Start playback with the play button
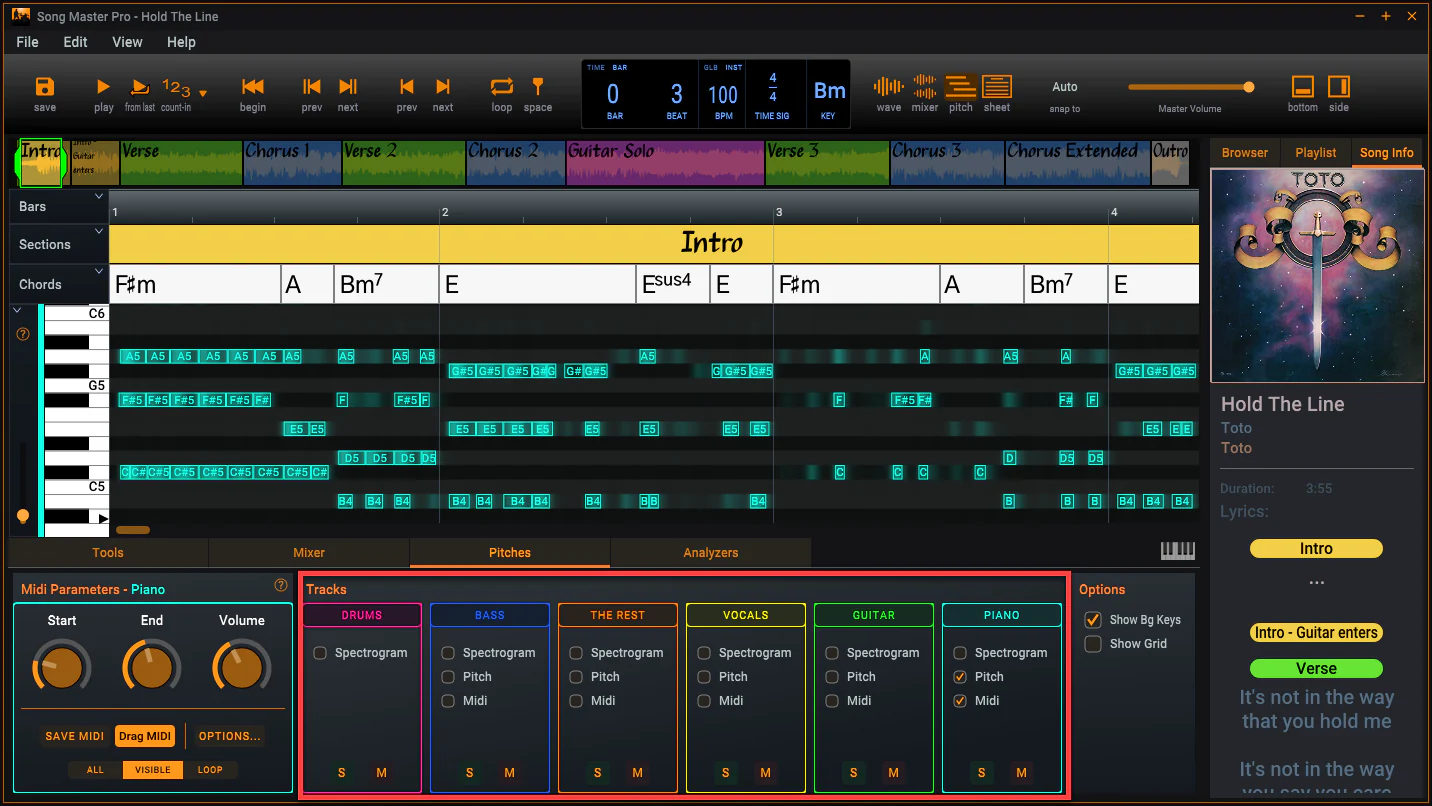The image size is (1432, 806). pos(104,87)
